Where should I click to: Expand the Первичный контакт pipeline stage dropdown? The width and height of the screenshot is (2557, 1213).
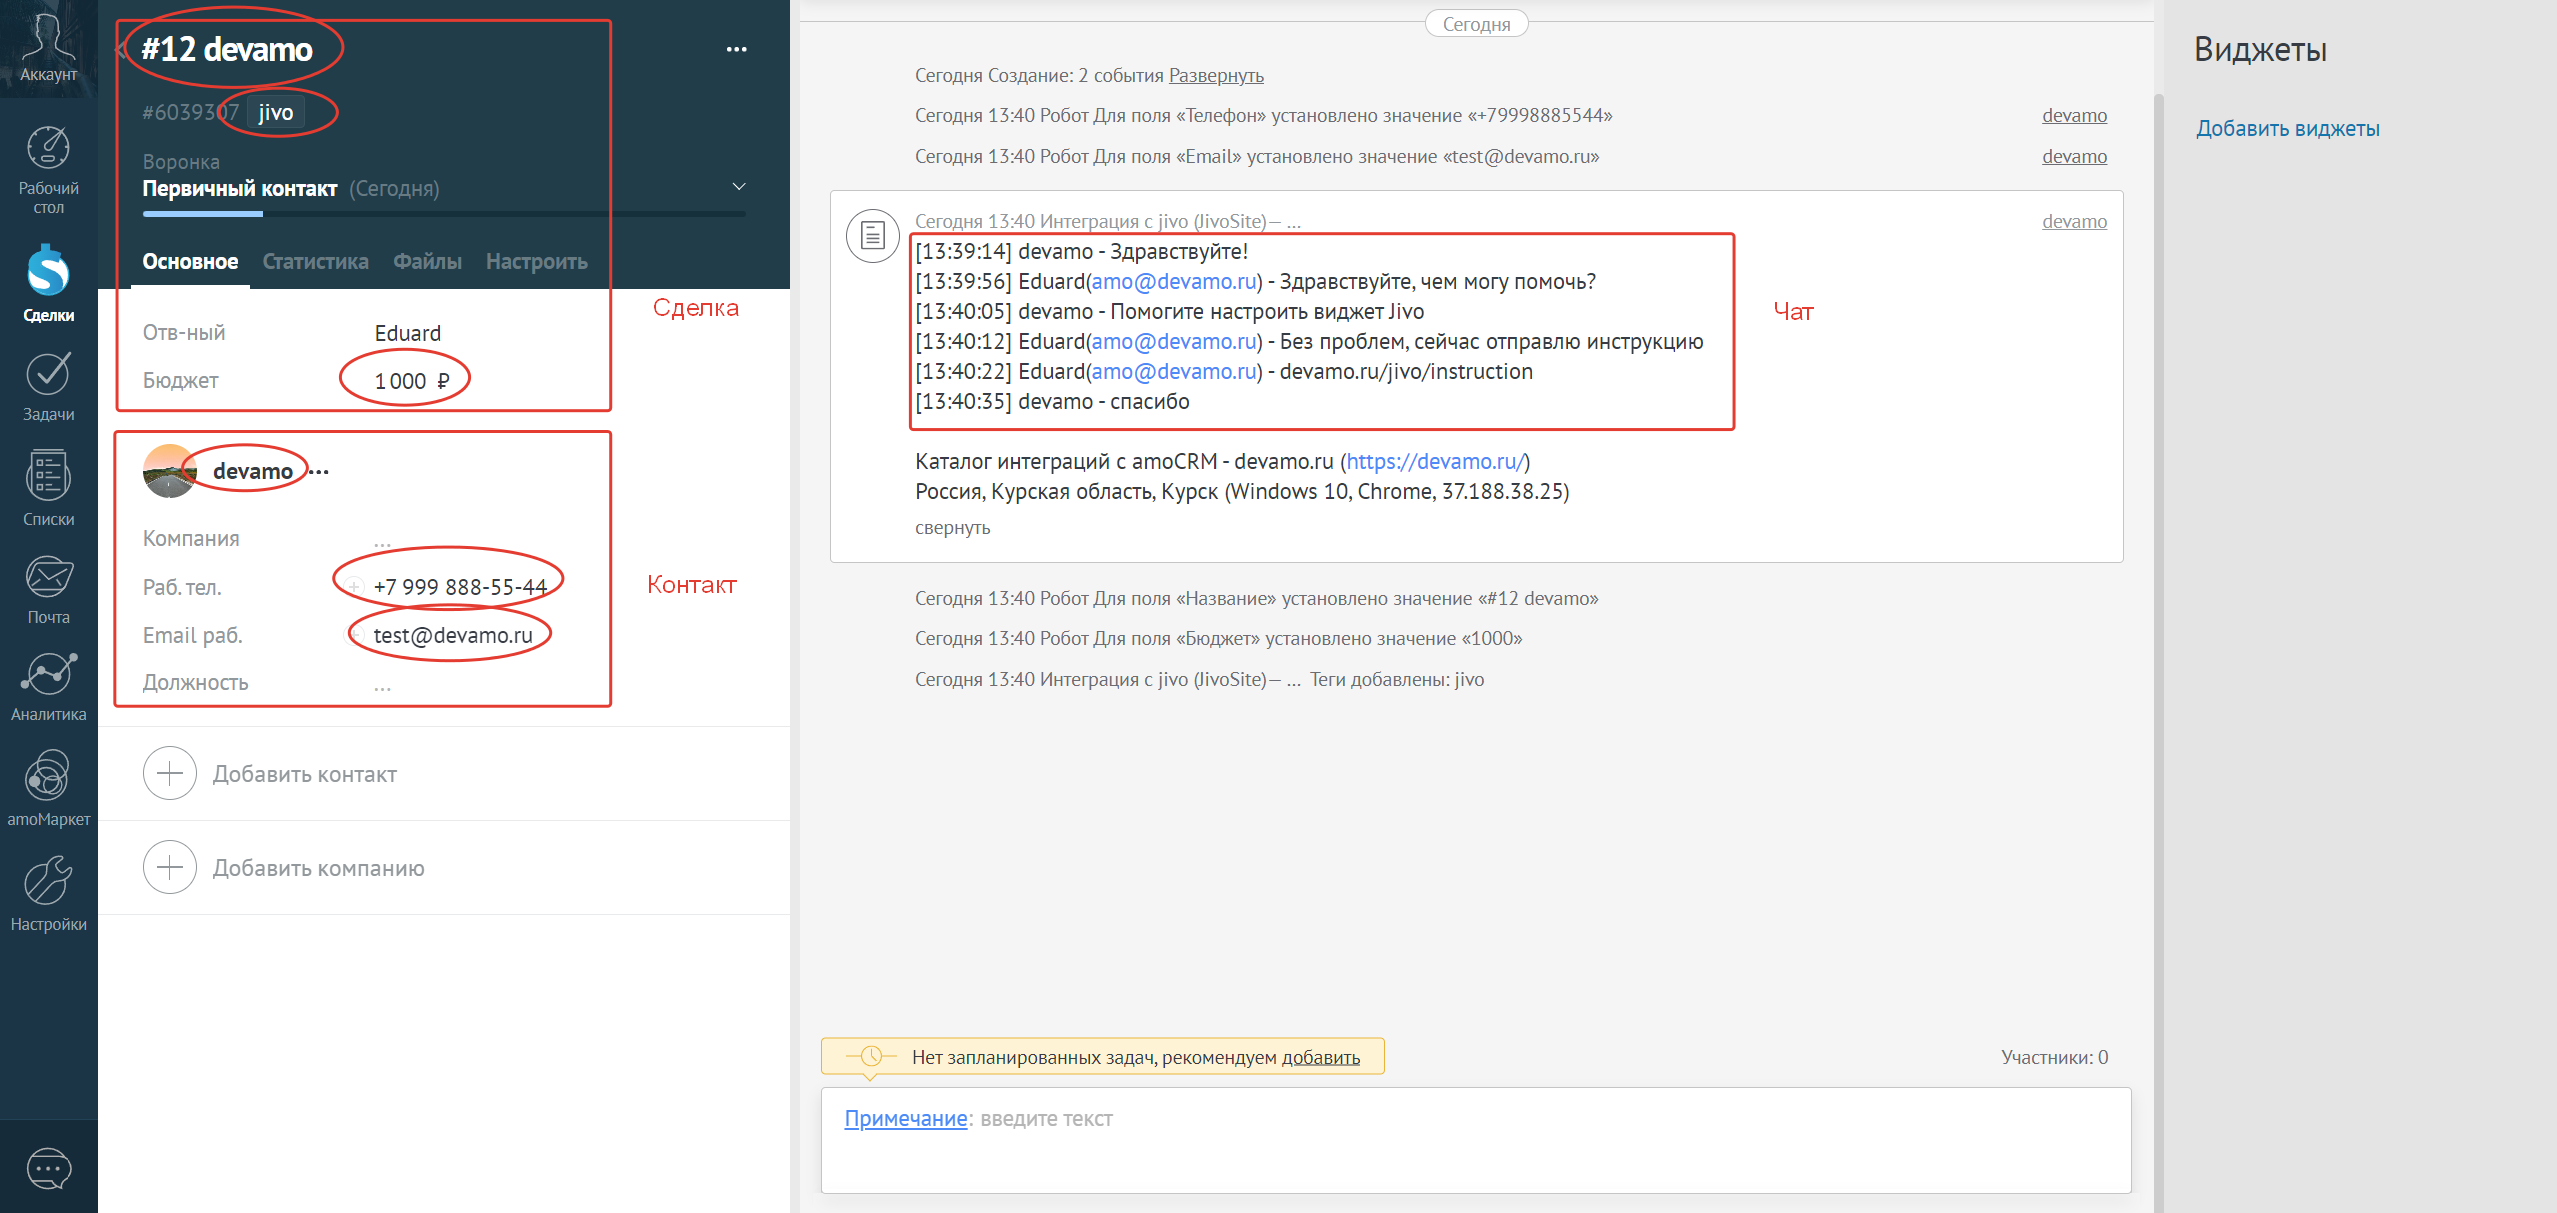[739, 187]
